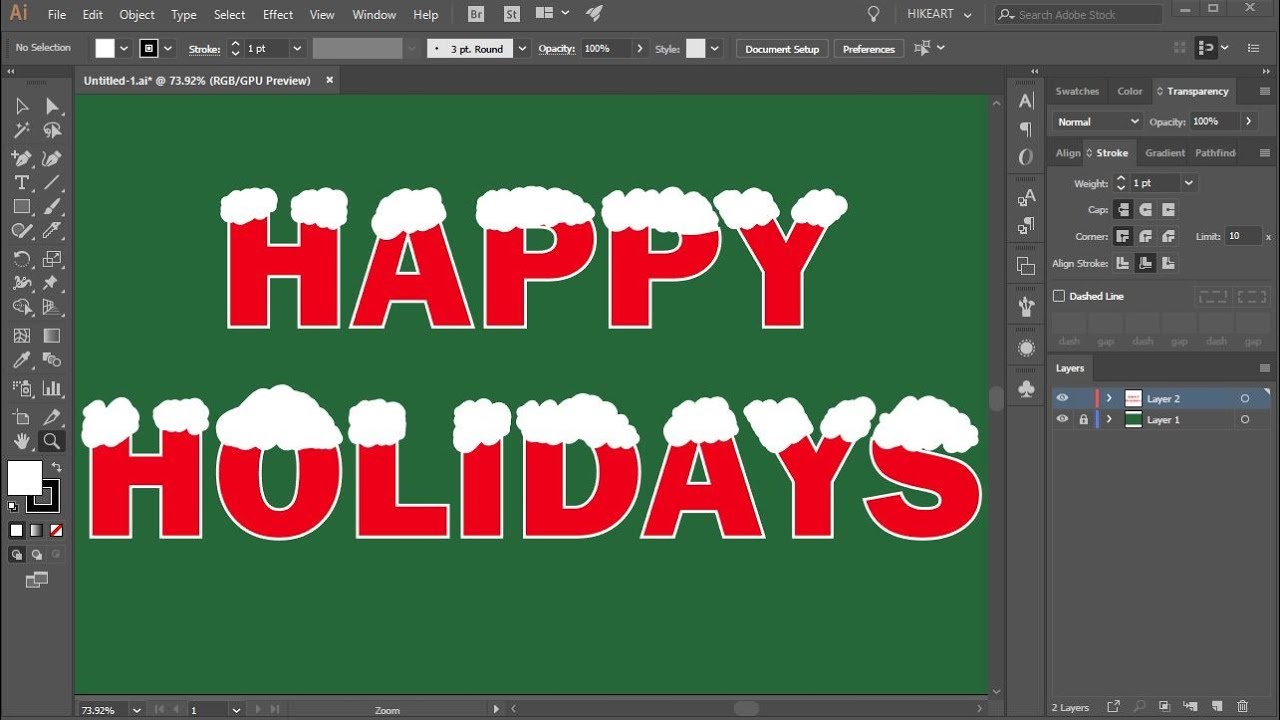Image resolution: width=1280 pixels, height=720 pixels.
Task: Set color mode to None swatch
Action: tap(56, 530)
